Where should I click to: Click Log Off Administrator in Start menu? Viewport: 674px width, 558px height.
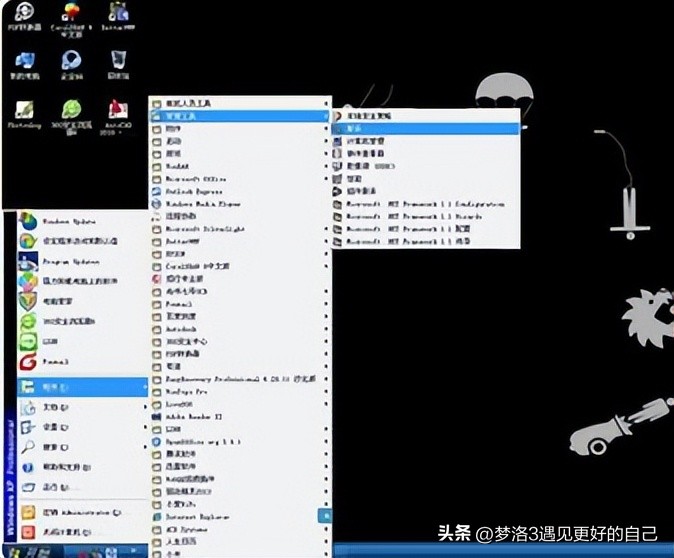82,512
